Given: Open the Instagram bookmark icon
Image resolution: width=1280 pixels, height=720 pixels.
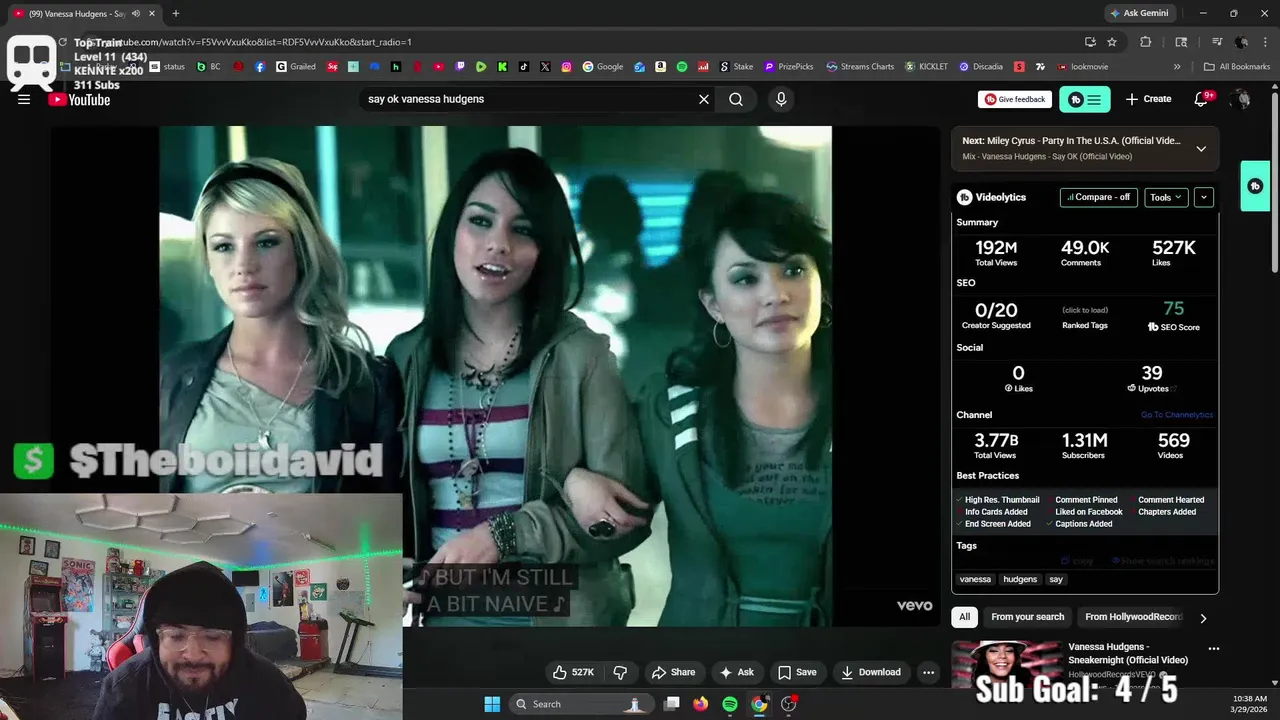Looking at the screenshot, I should pos(566,67).
